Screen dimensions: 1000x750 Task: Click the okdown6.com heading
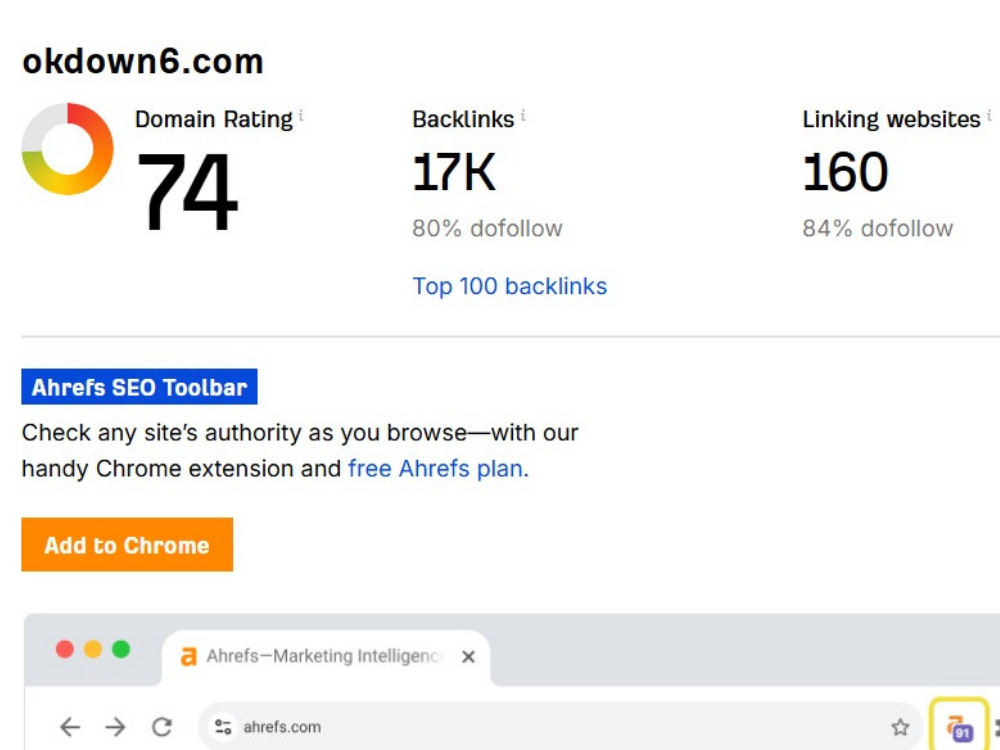(143, 62)
